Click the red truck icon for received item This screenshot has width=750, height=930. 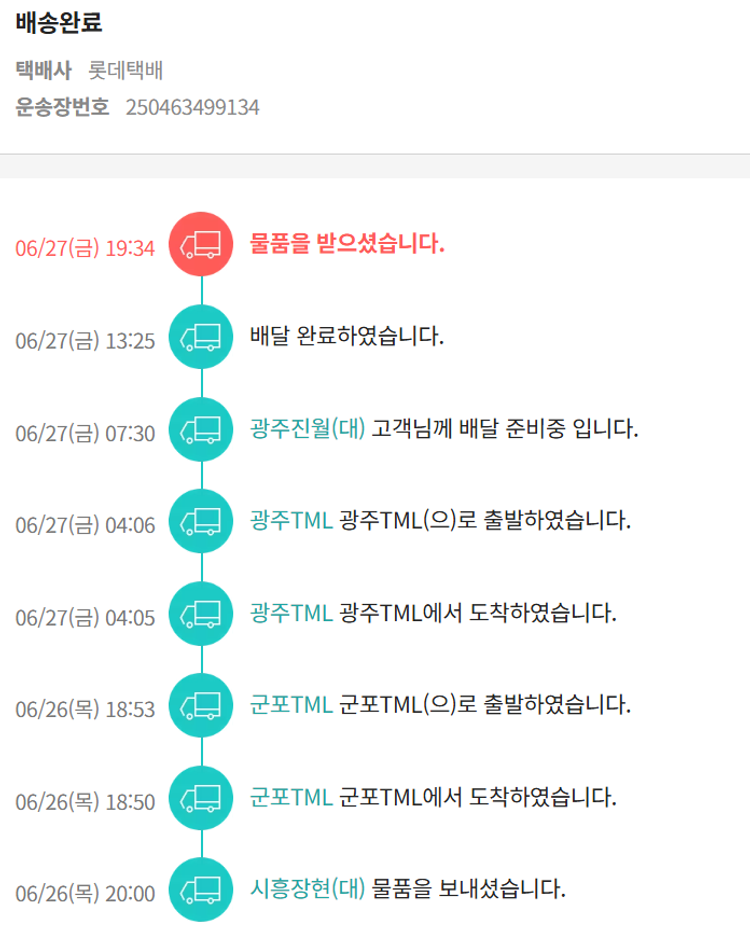pyautogui.click(x=202, y=245)
